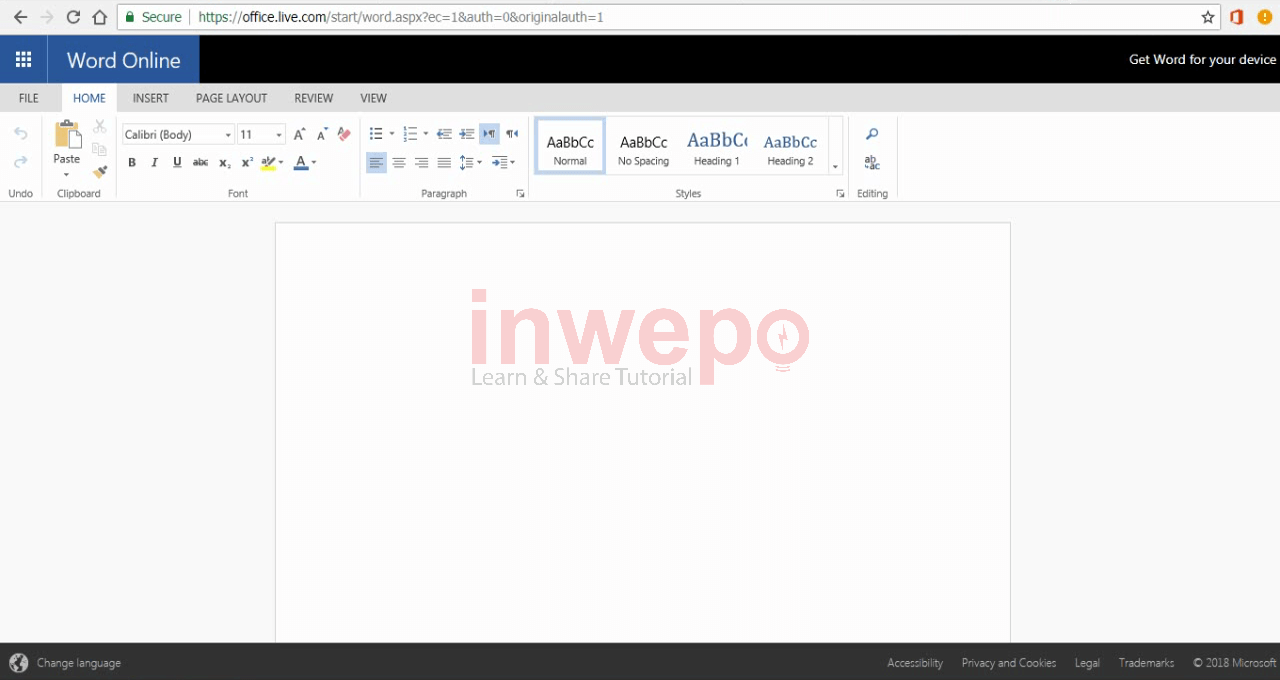
Task: Center align the paragraph text
Action: coord(398,163)
